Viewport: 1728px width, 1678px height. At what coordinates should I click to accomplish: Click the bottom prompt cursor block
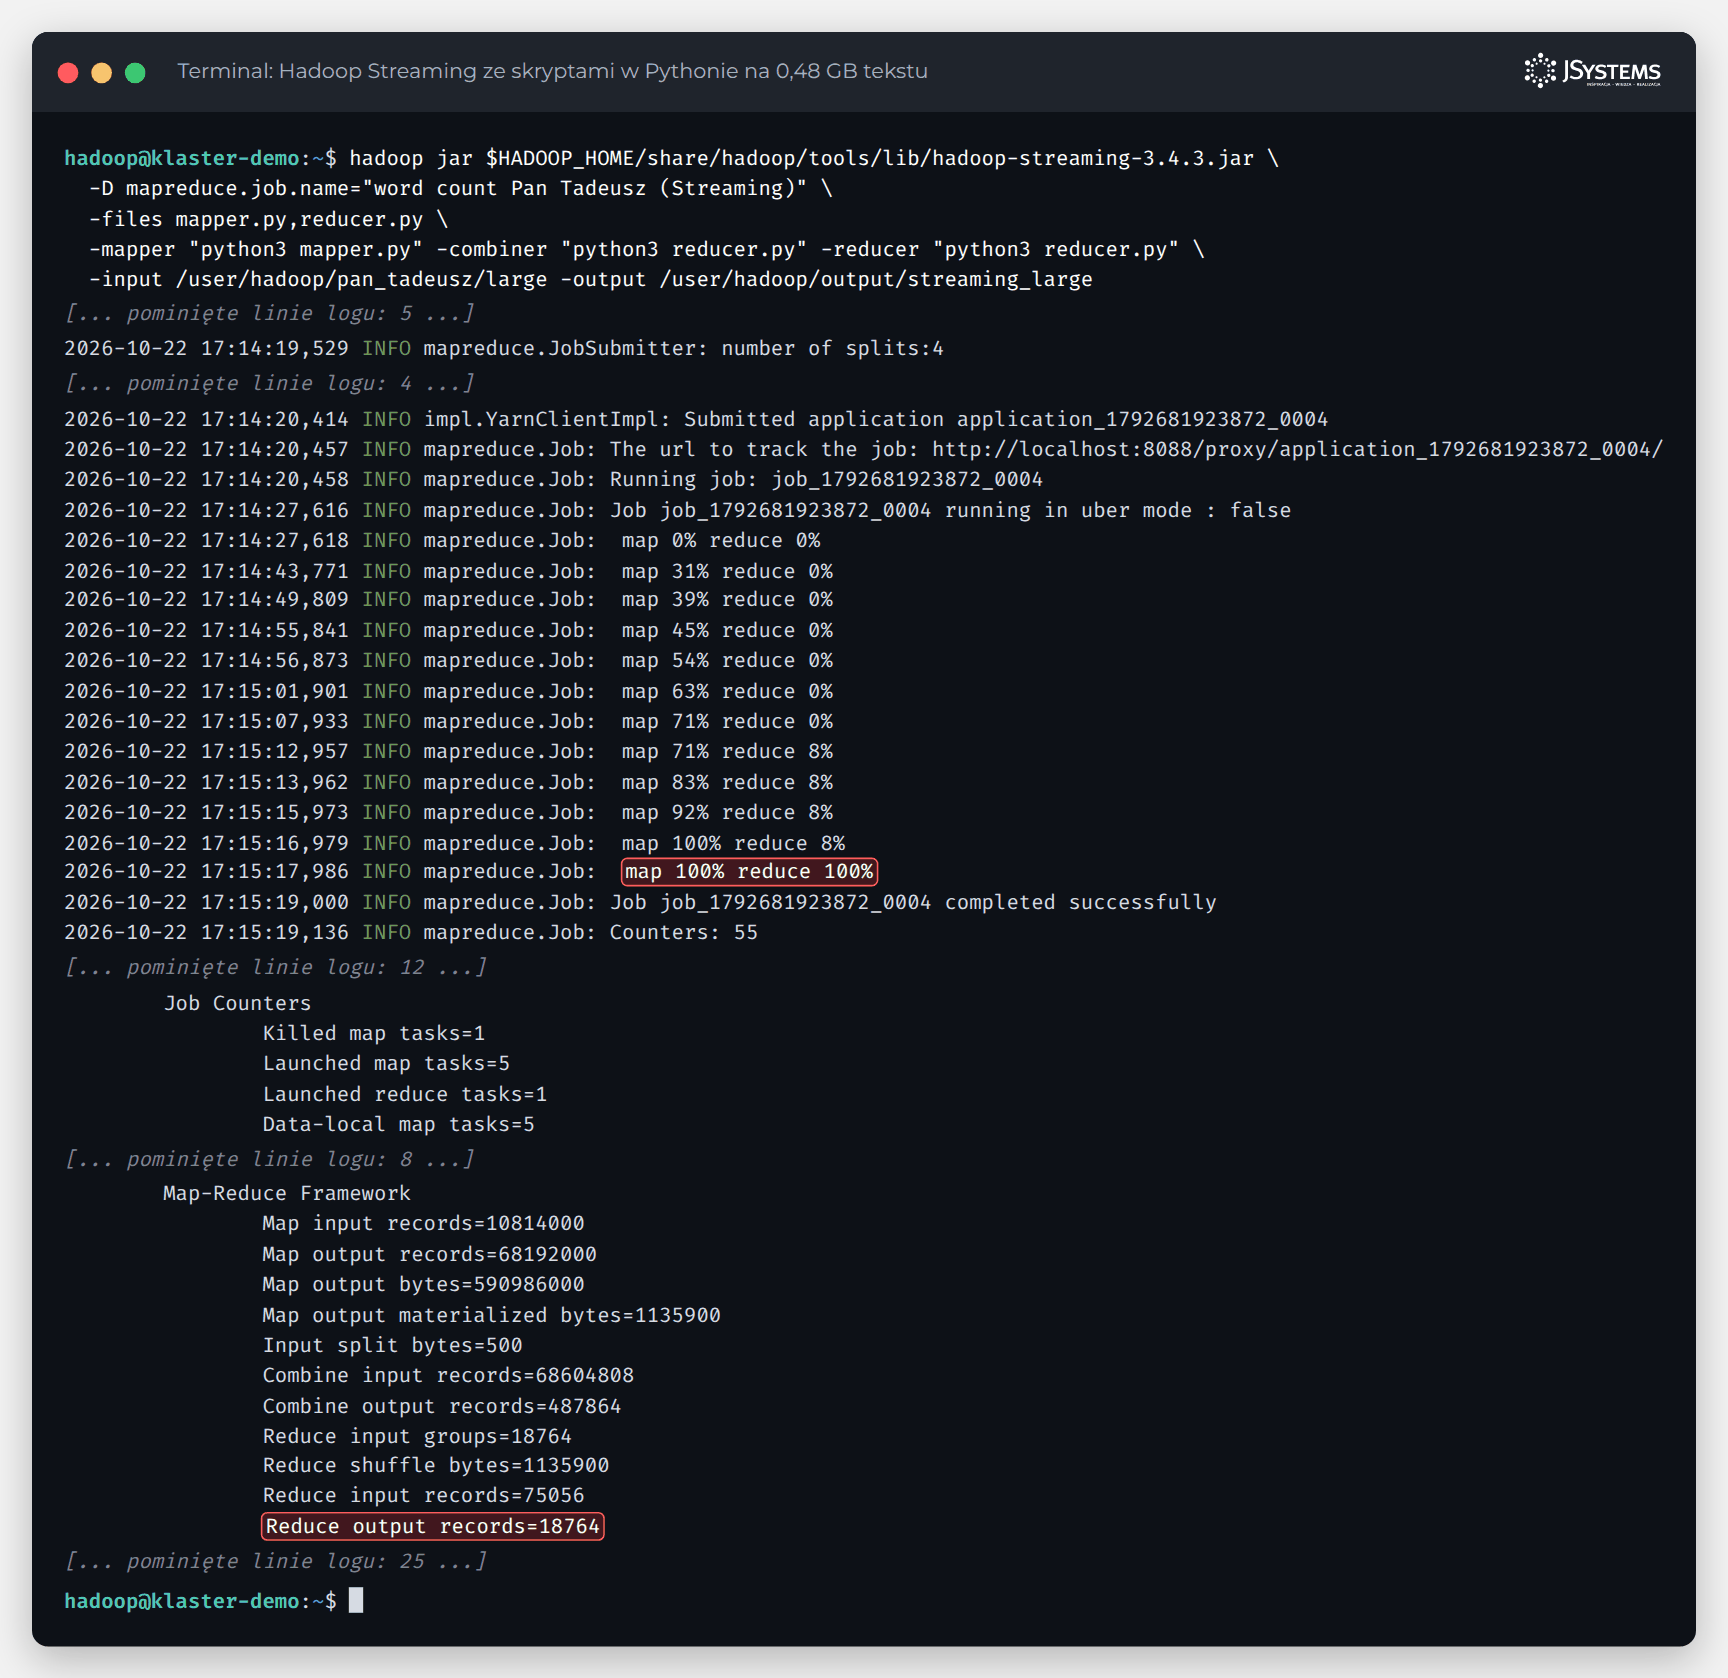coord(356,1600)
